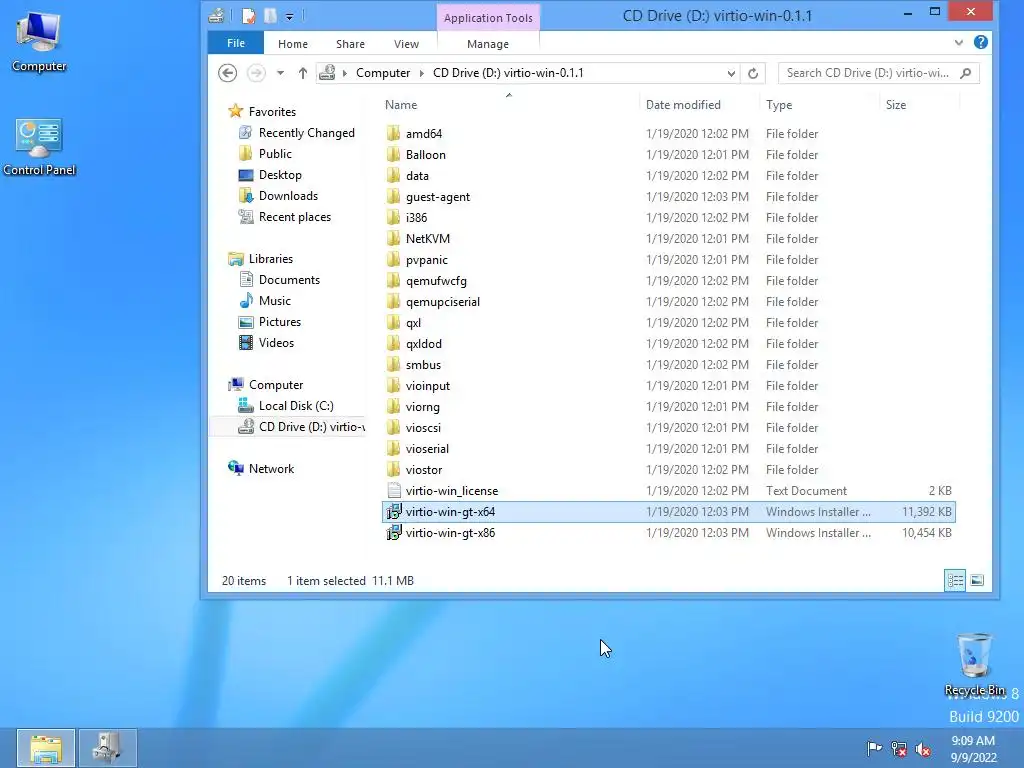This screenshot has width=1024, height=768.
Task: Expand the Computer breadcrumb arrow
Action: tap(422, 73)
